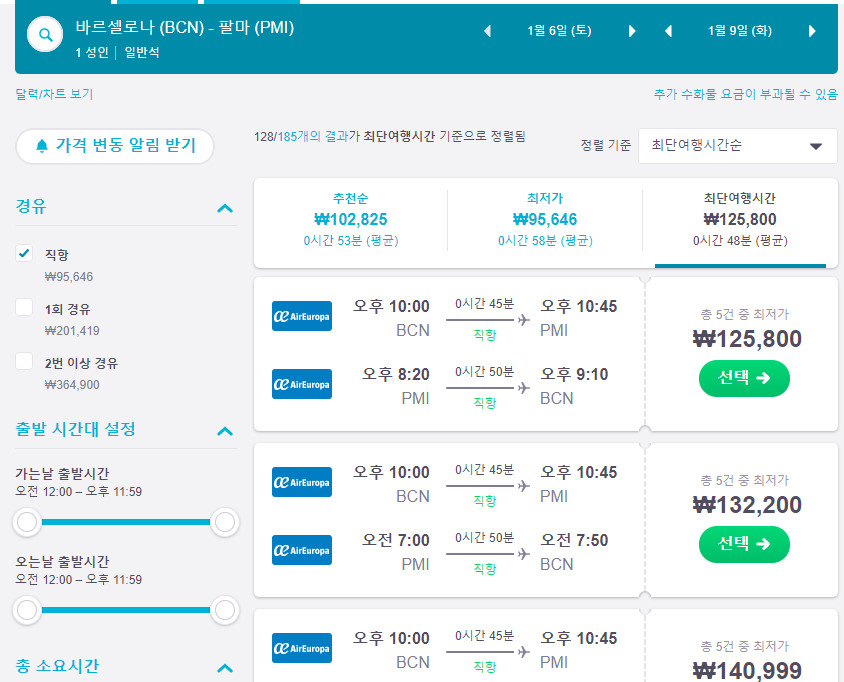844x682 pixels.
Task: Click the 1 성인 passenger text
Action: [92, 53]
